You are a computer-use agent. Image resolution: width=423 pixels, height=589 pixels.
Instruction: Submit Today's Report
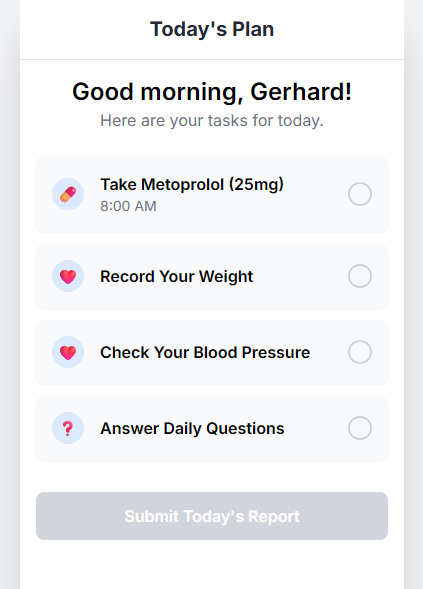[x=212, y=516]
